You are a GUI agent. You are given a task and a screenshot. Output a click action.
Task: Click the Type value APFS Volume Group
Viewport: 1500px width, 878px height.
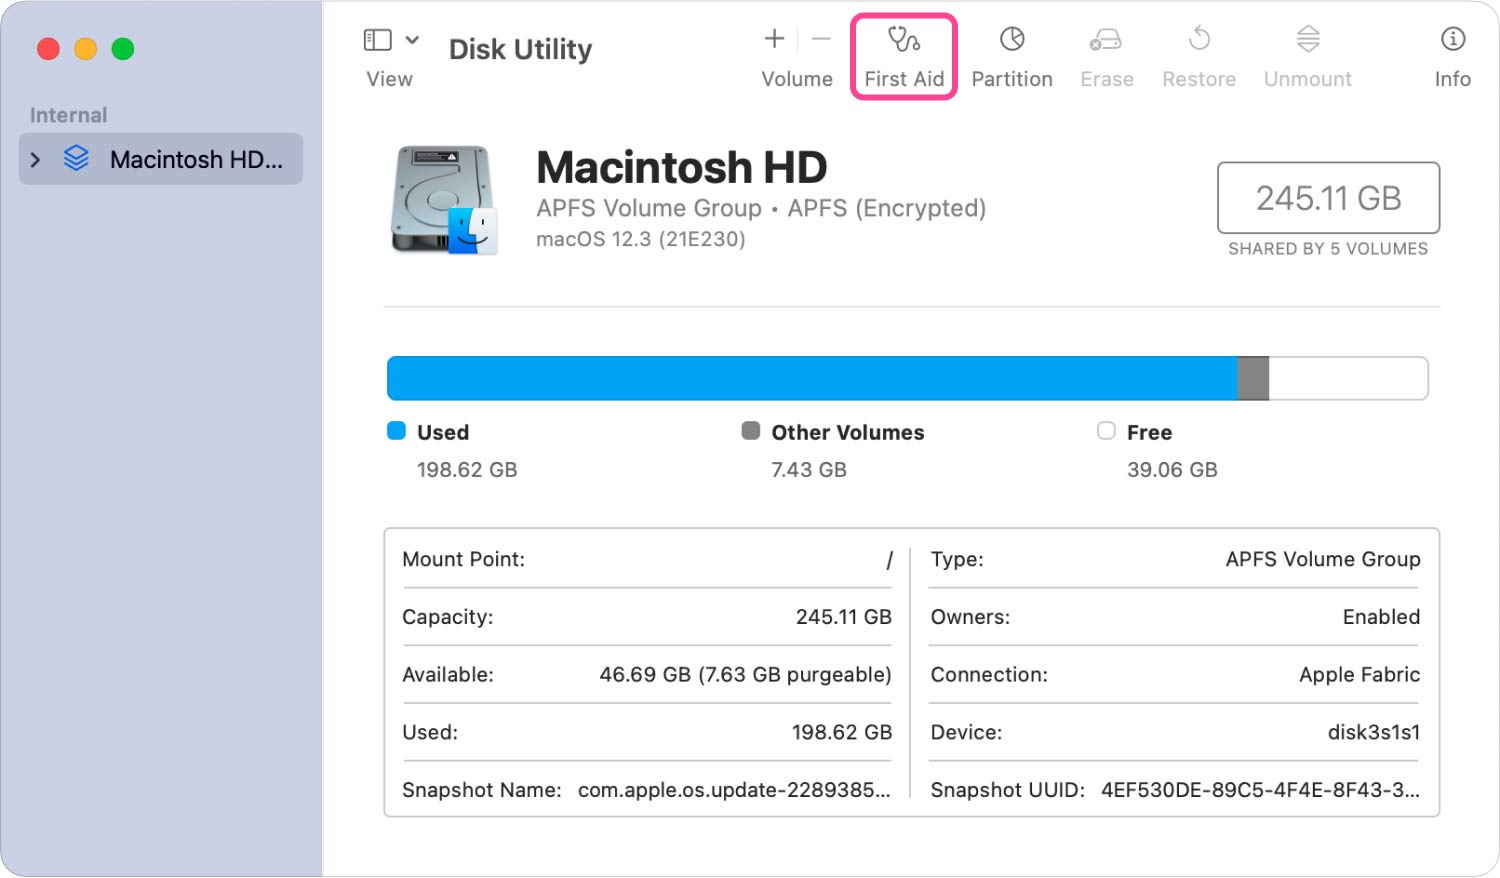pyautogui.click(x=1323, y=559)
